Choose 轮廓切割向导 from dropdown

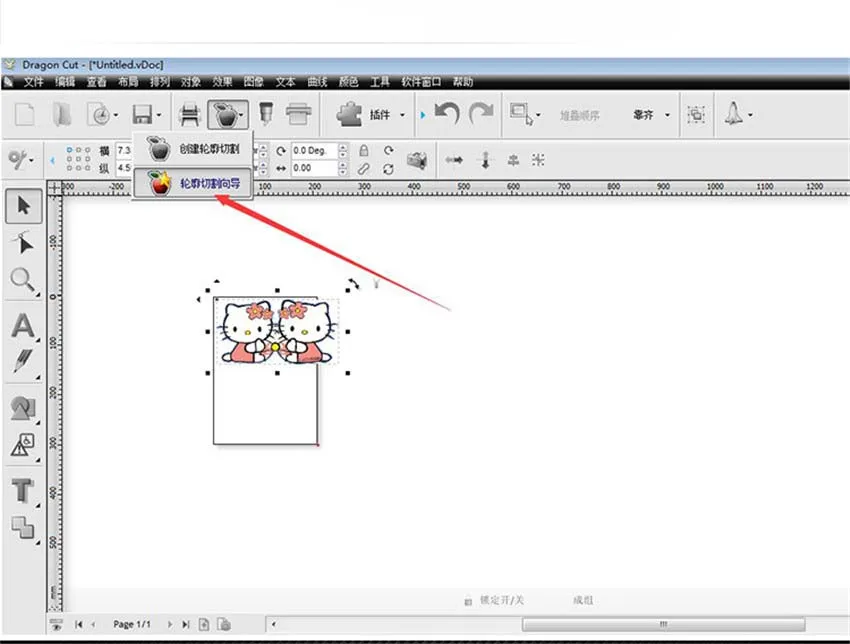click(193, 183)
